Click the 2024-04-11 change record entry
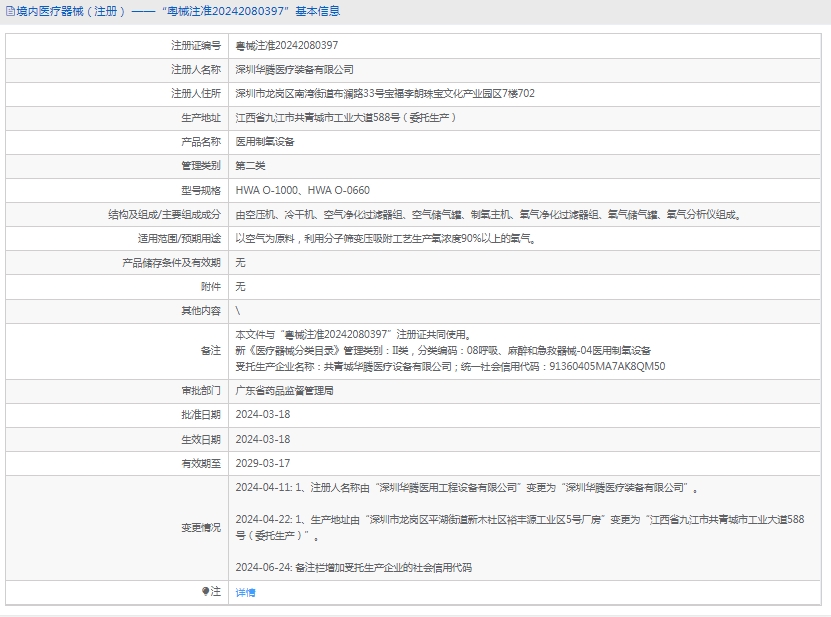The height and width of the screenshot is (617, 831). click(x=467, y=488)
